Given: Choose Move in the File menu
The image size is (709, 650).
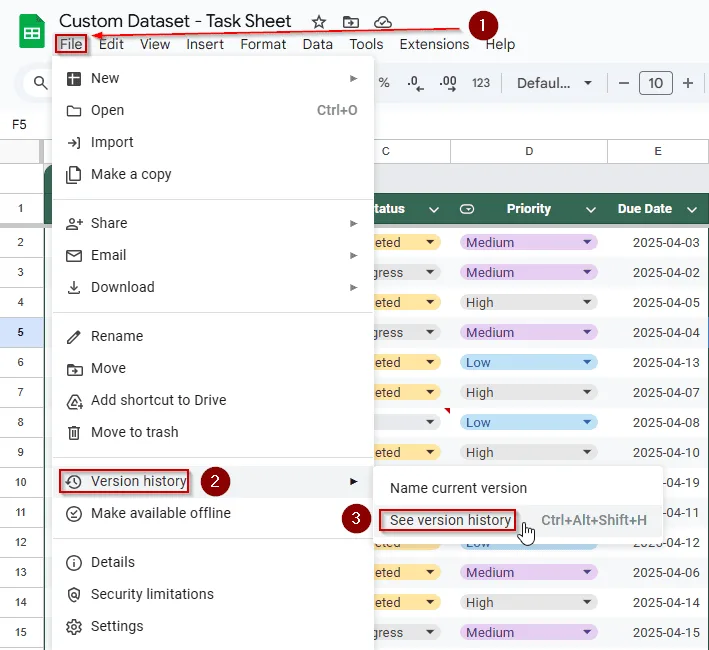Looking at the screenshot, I should pos(213,368).
